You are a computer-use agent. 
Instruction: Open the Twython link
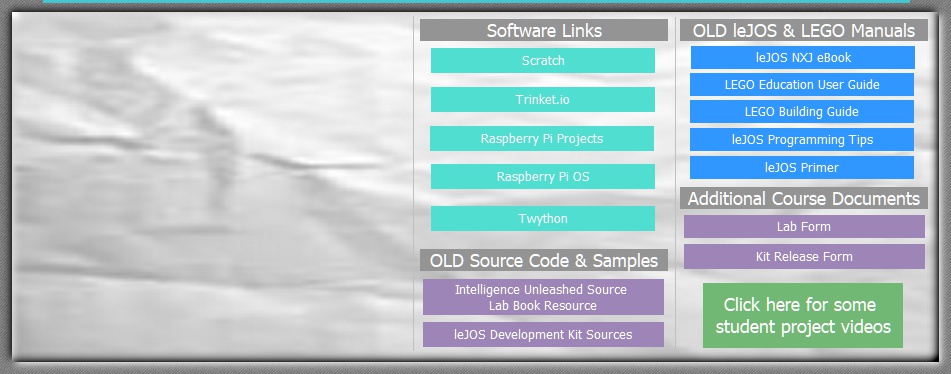pos(543,218)
